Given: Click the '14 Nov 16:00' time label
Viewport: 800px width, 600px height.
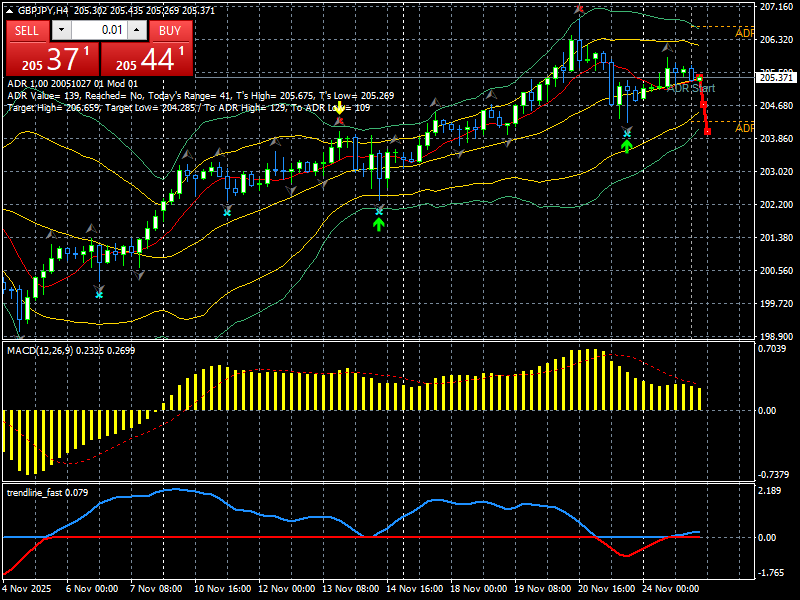Looking at the screenshot, I should pos(414,589).
